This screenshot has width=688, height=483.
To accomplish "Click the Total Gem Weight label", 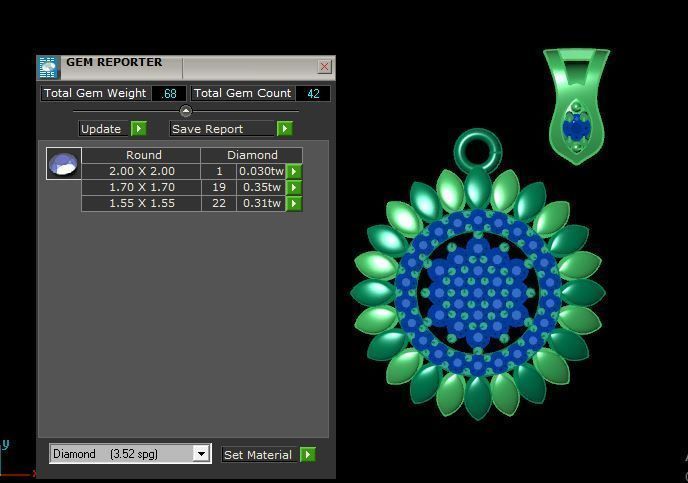I will pyautogui.click(x=95, y=93).
